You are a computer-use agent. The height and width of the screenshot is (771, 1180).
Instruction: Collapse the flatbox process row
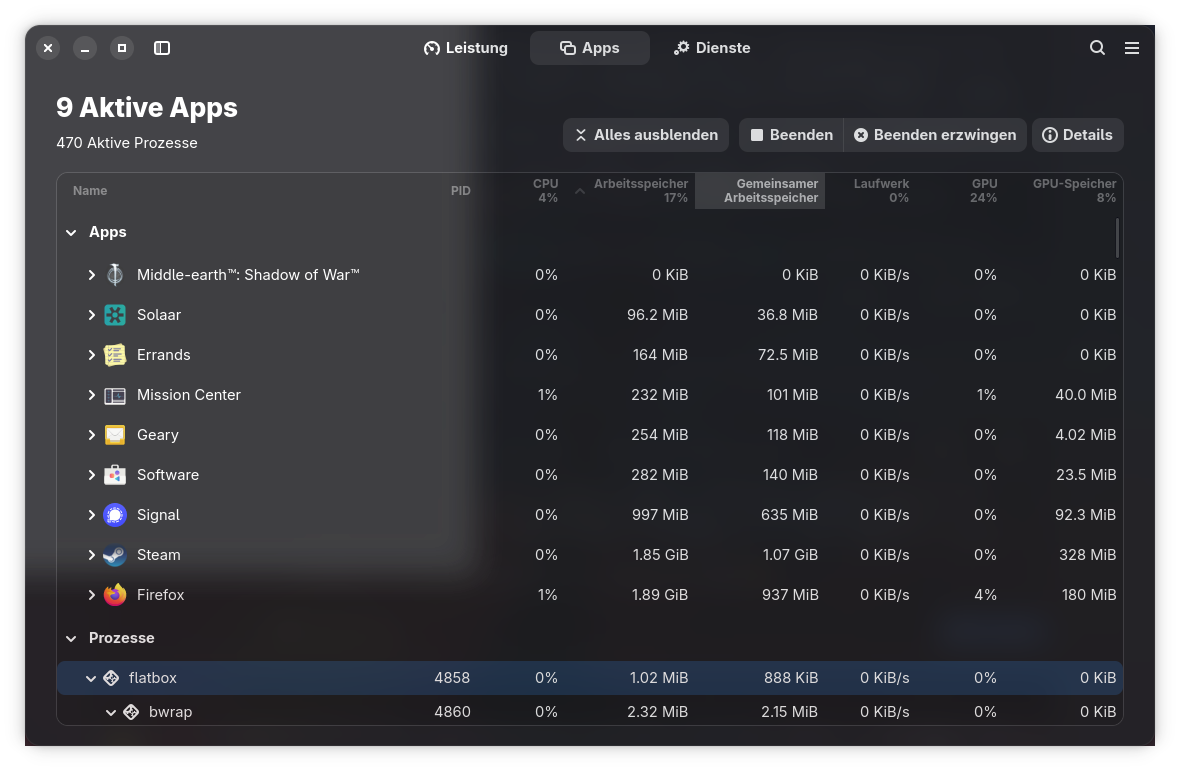tap(91, 678)
